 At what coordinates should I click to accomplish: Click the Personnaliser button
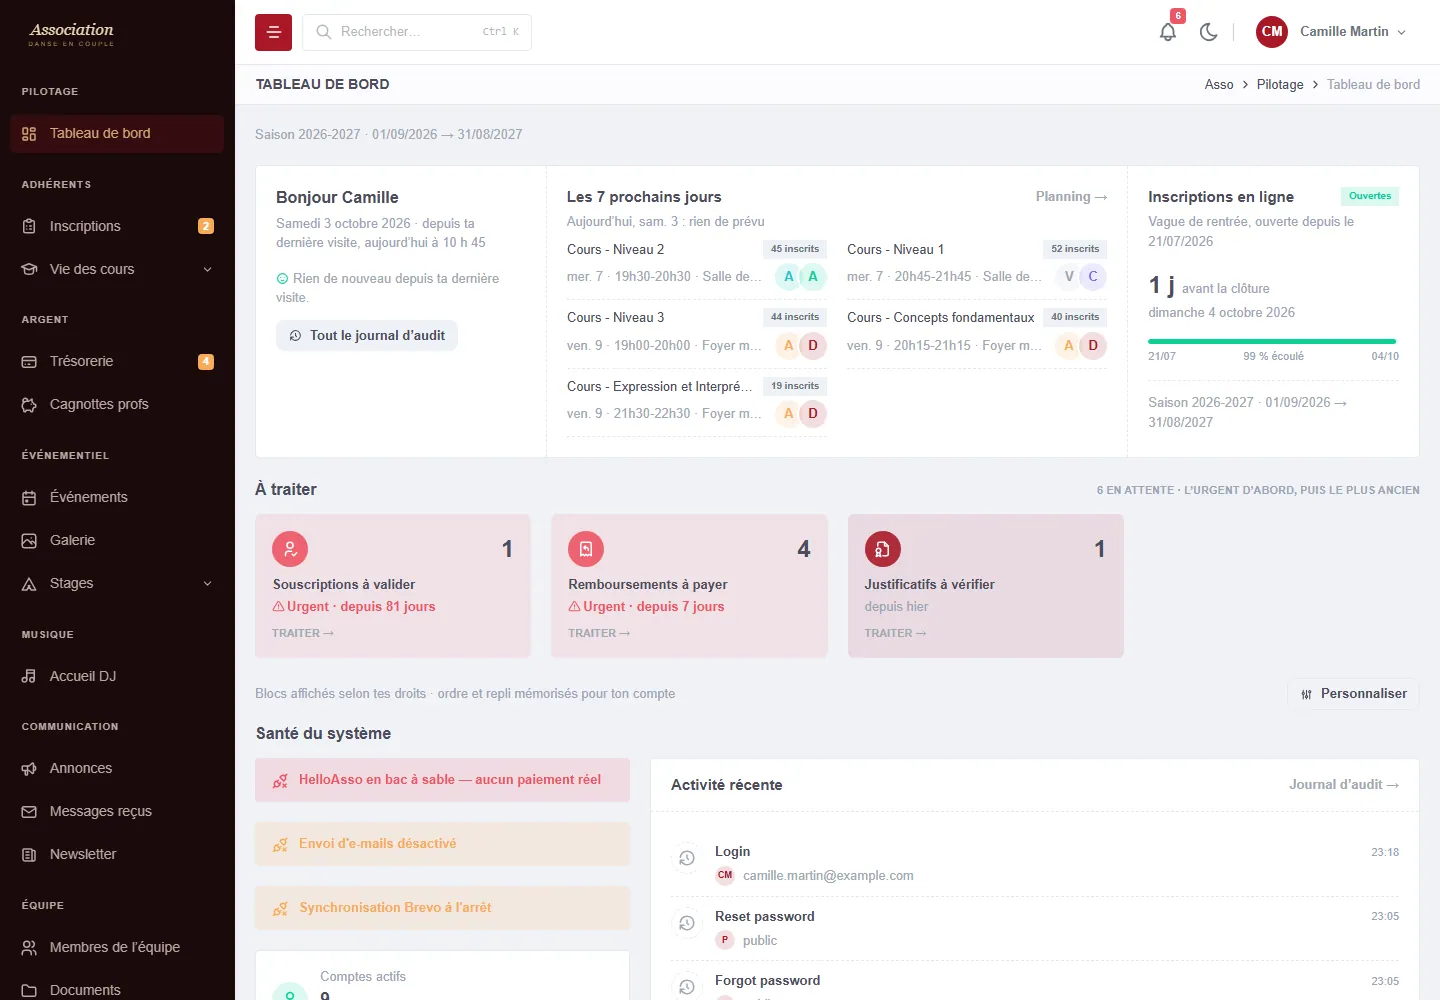(1353, 694)
